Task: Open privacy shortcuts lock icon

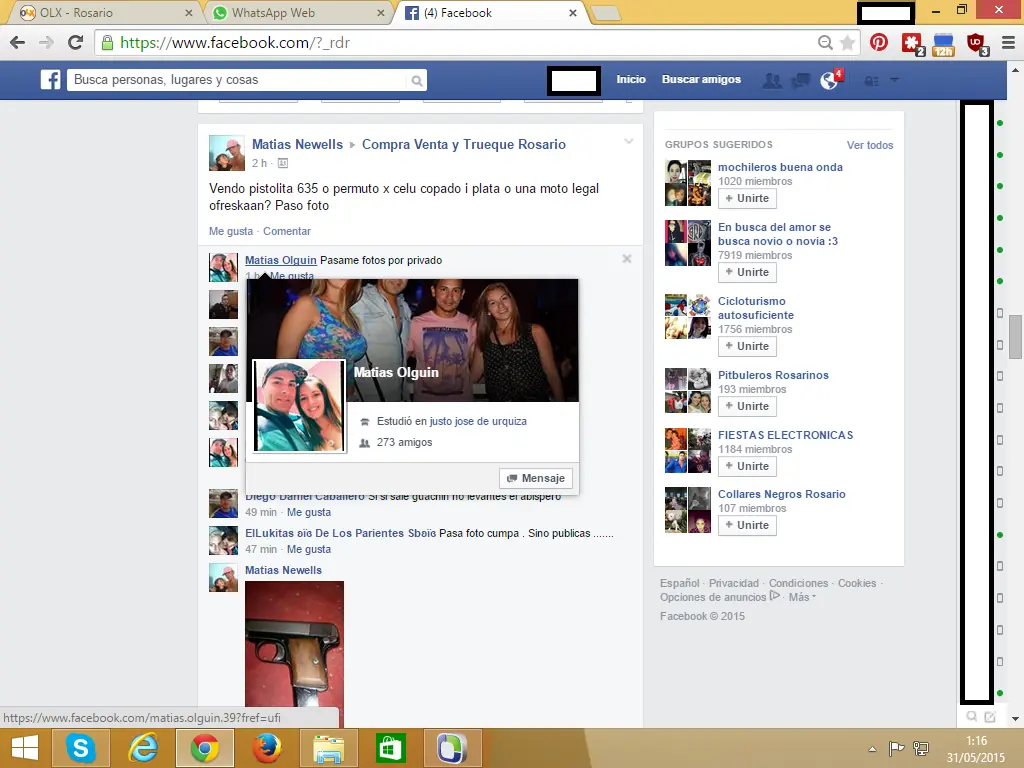Action: pyautogui.click(x=873, y=80)
